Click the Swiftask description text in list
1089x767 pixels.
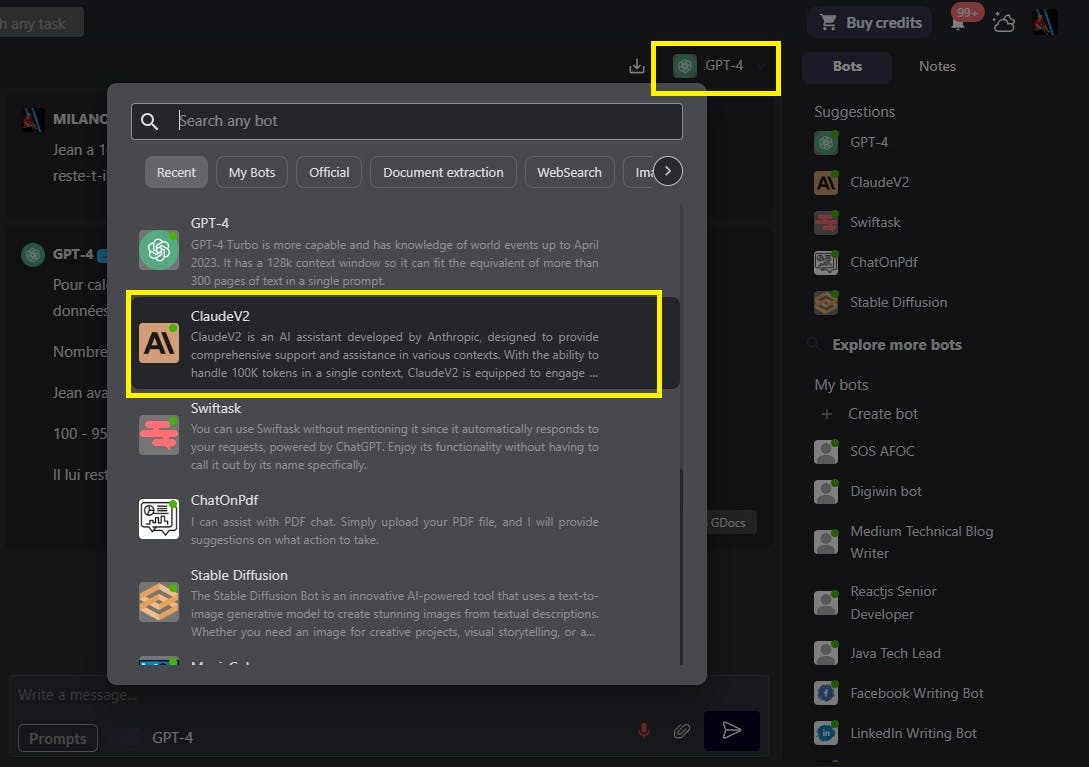pyautogui.click(x=394, y=447)
